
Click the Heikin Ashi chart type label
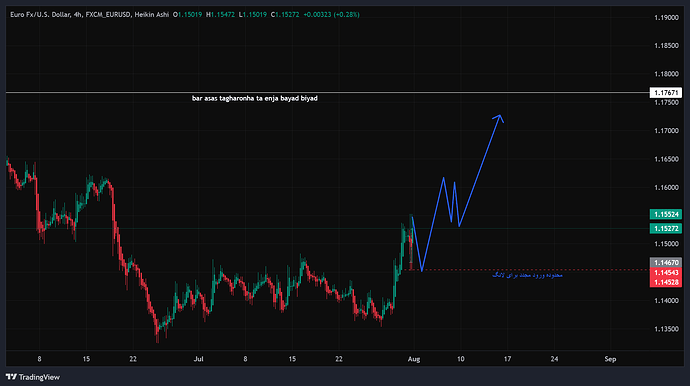152,15
